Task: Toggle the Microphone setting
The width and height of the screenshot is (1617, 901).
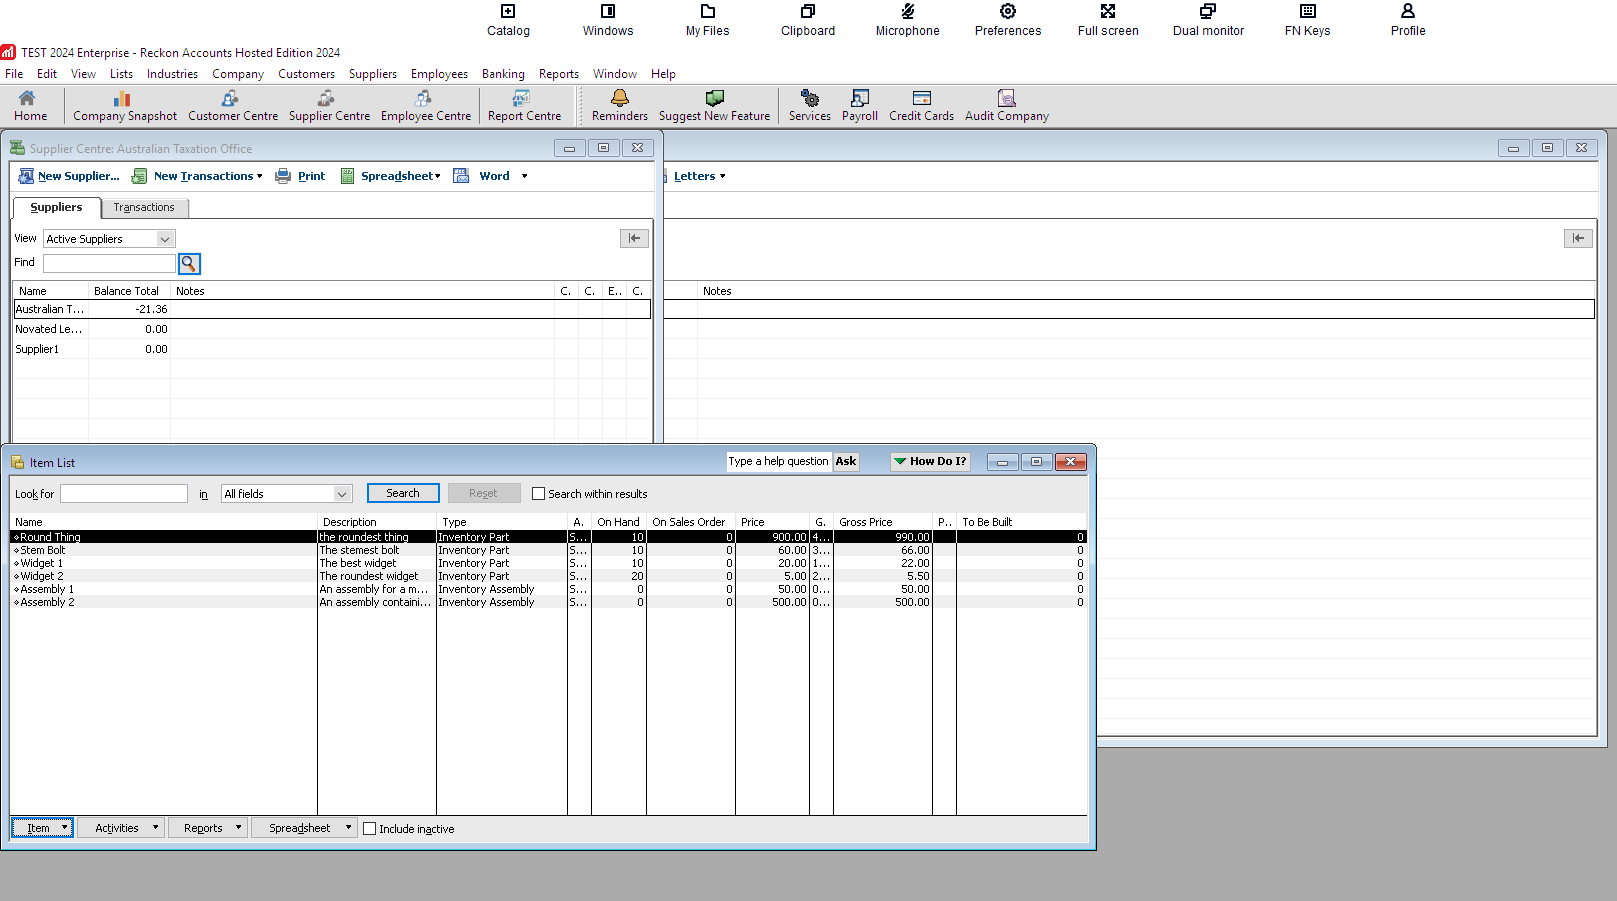Action: click(908, 20)
